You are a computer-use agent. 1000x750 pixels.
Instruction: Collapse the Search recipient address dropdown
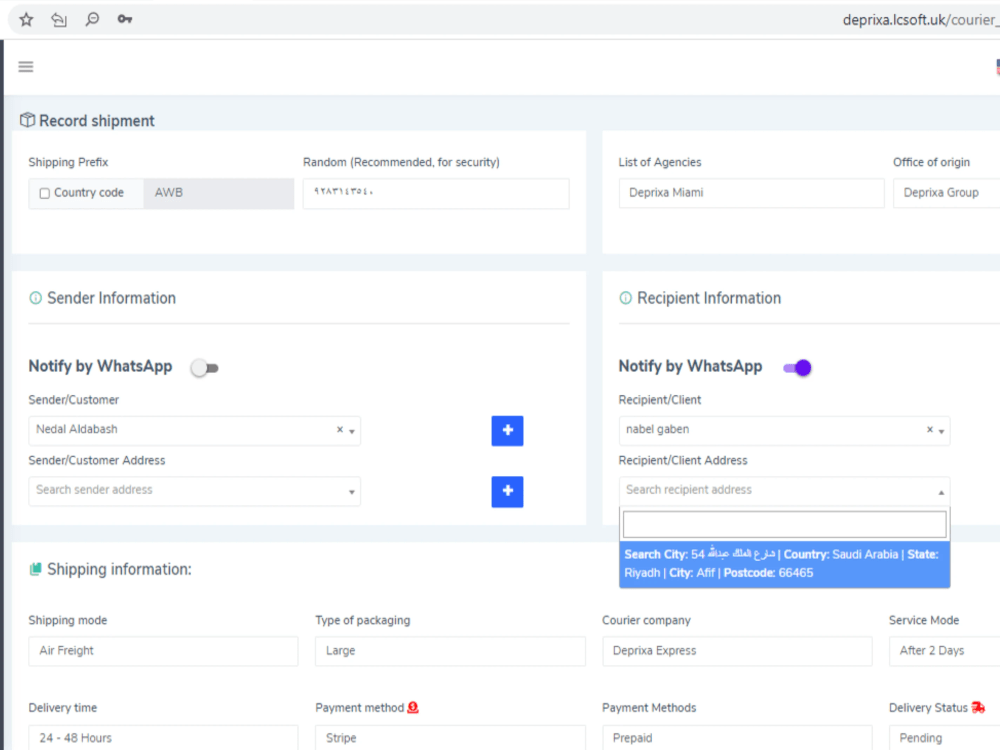[x=941, y=492]
